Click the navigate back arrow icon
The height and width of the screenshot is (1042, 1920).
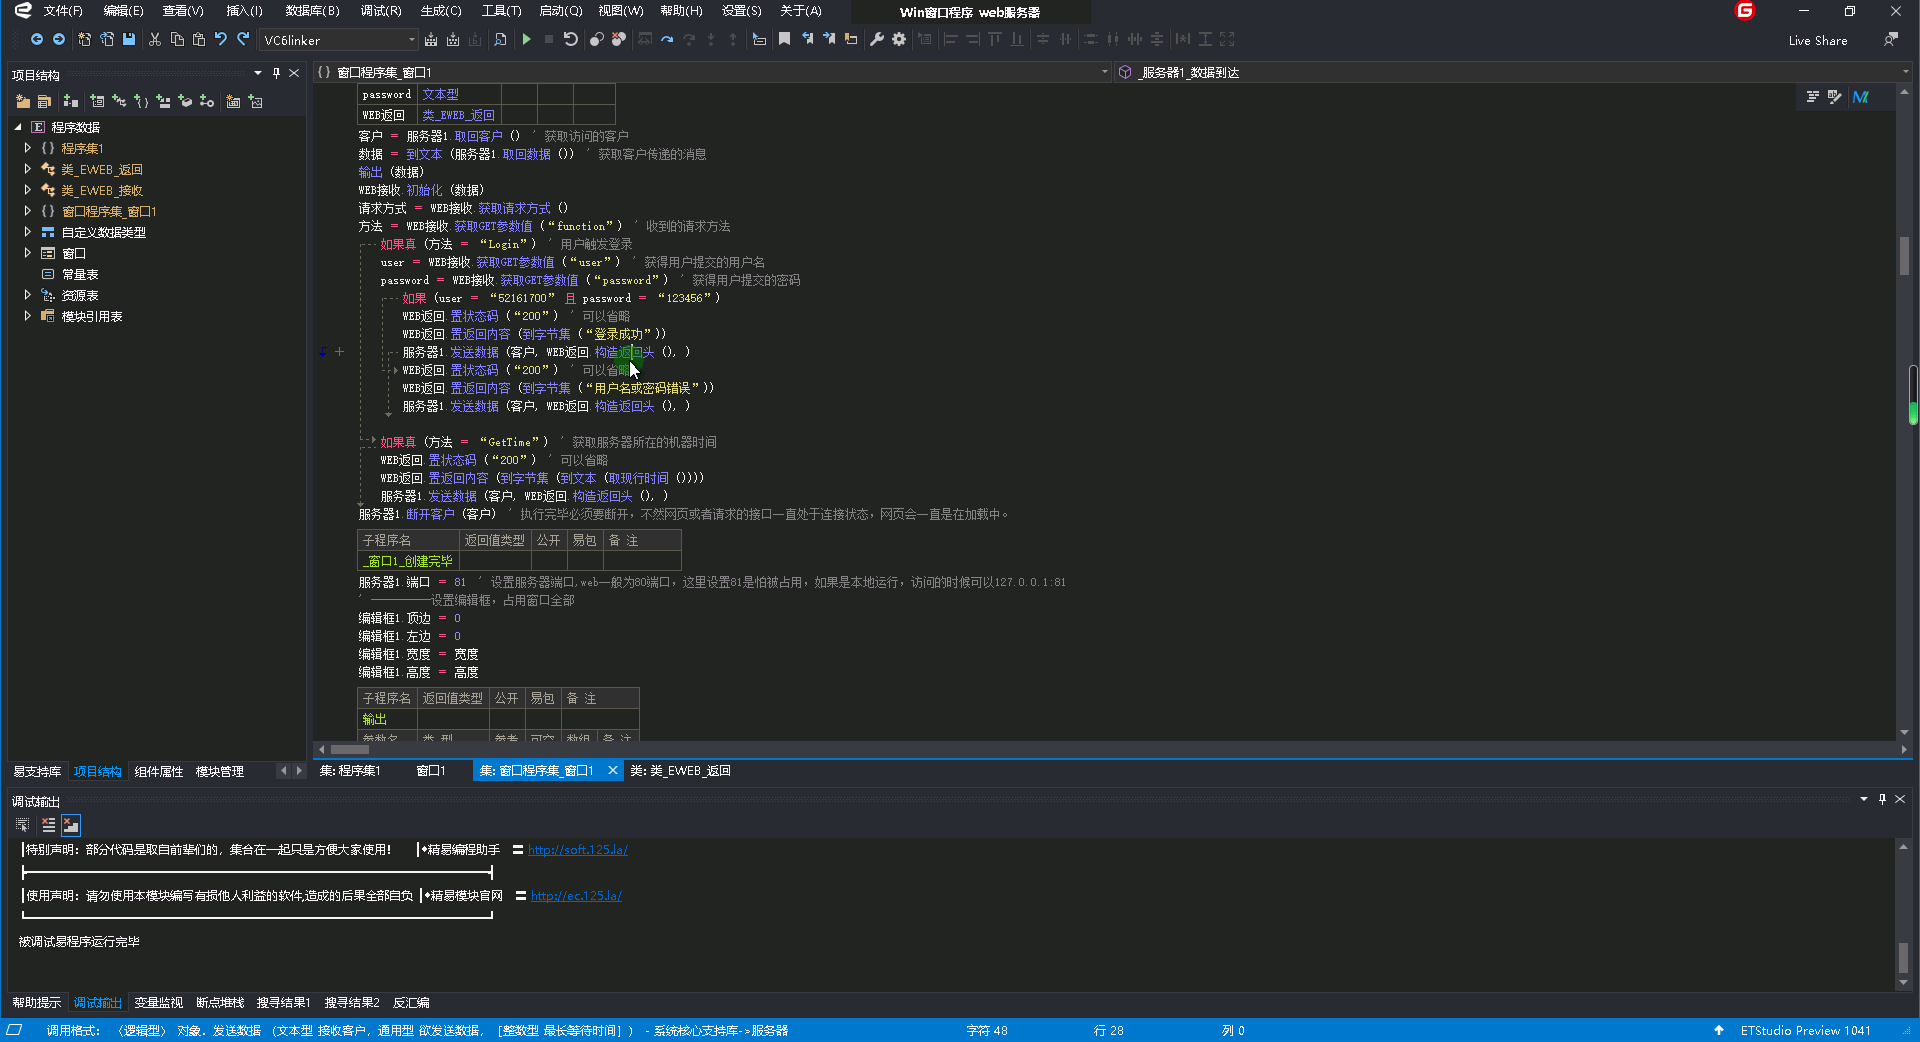tap(37, 40)
